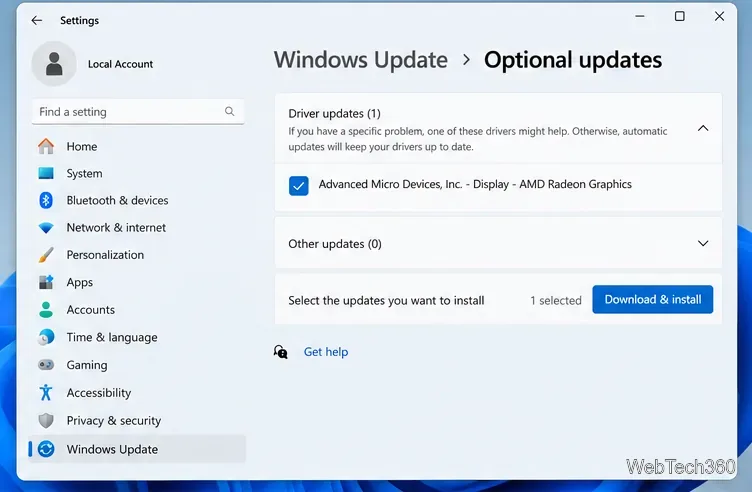Image resolution: width=752 pixels, height=492 pixels.
Task: Click the Personalization paintbrush icon
Action: click(x=46, y=255)
